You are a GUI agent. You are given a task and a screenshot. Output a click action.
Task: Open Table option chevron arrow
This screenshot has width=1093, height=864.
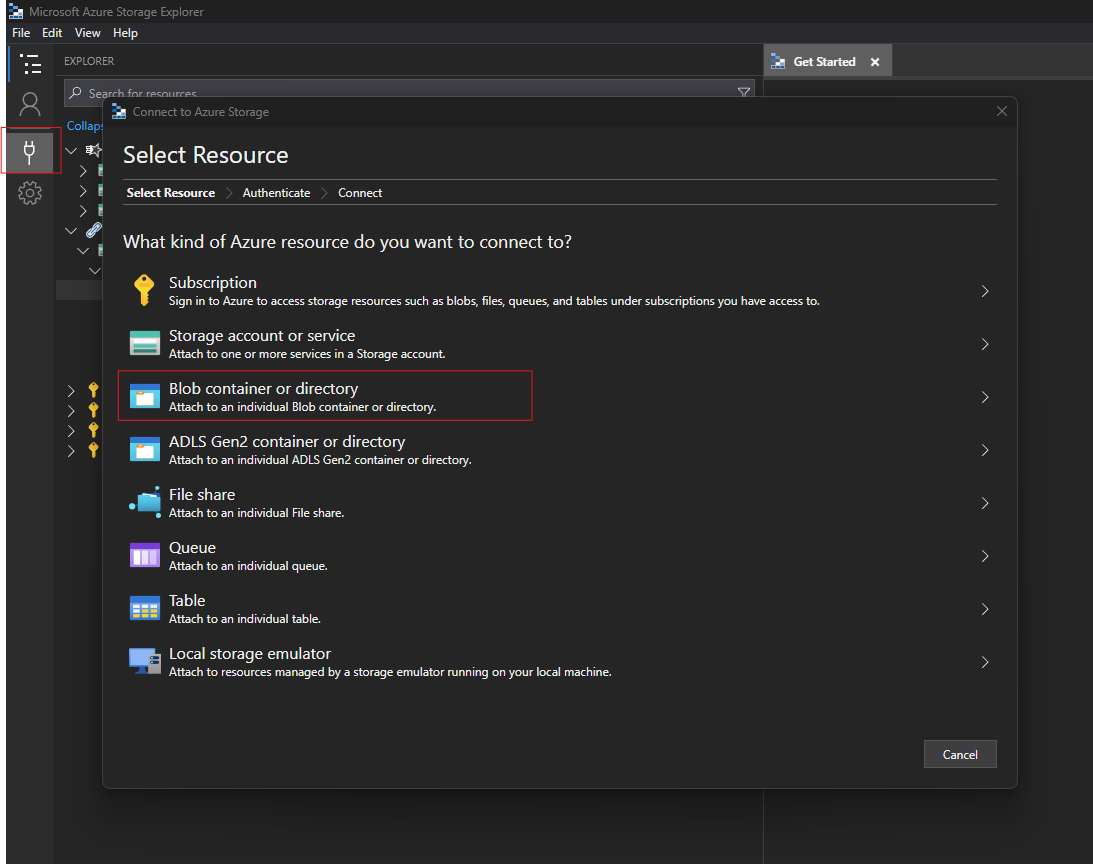click(985, 609)
